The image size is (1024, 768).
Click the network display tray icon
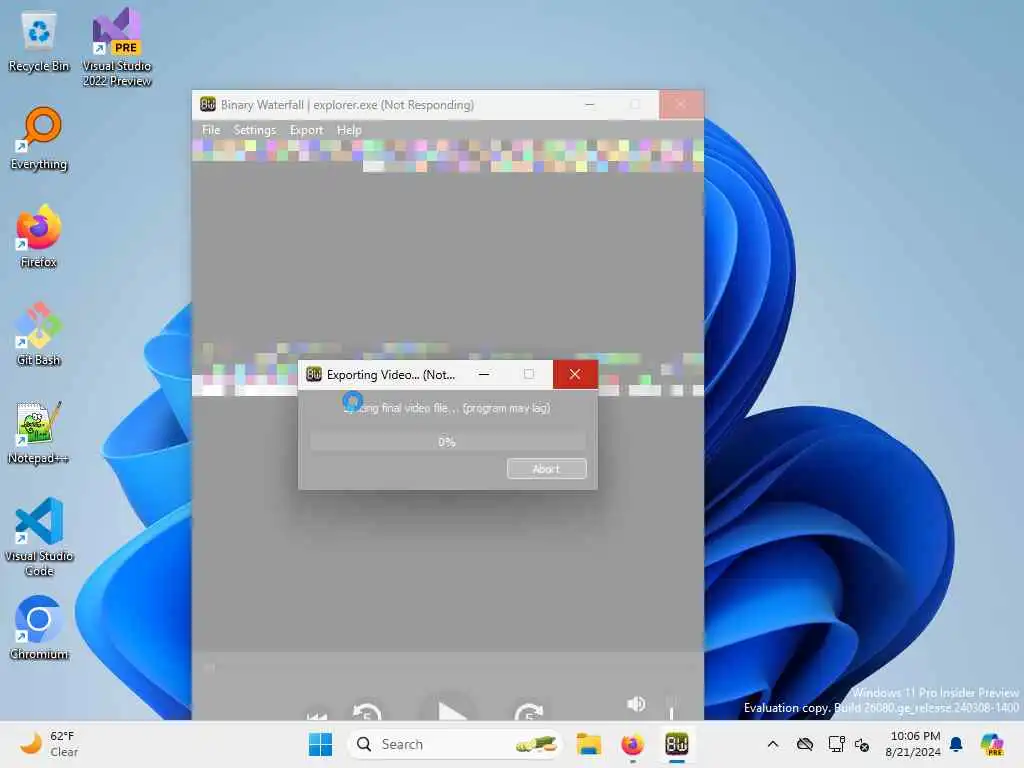point(836,744)
